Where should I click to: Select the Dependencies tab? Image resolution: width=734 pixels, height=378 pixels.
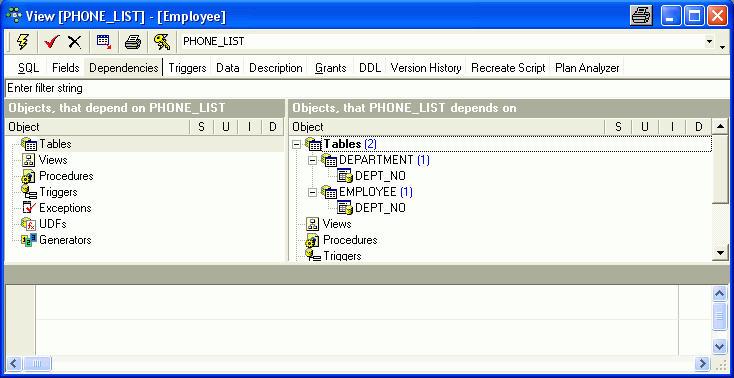[x=124, y=68]
